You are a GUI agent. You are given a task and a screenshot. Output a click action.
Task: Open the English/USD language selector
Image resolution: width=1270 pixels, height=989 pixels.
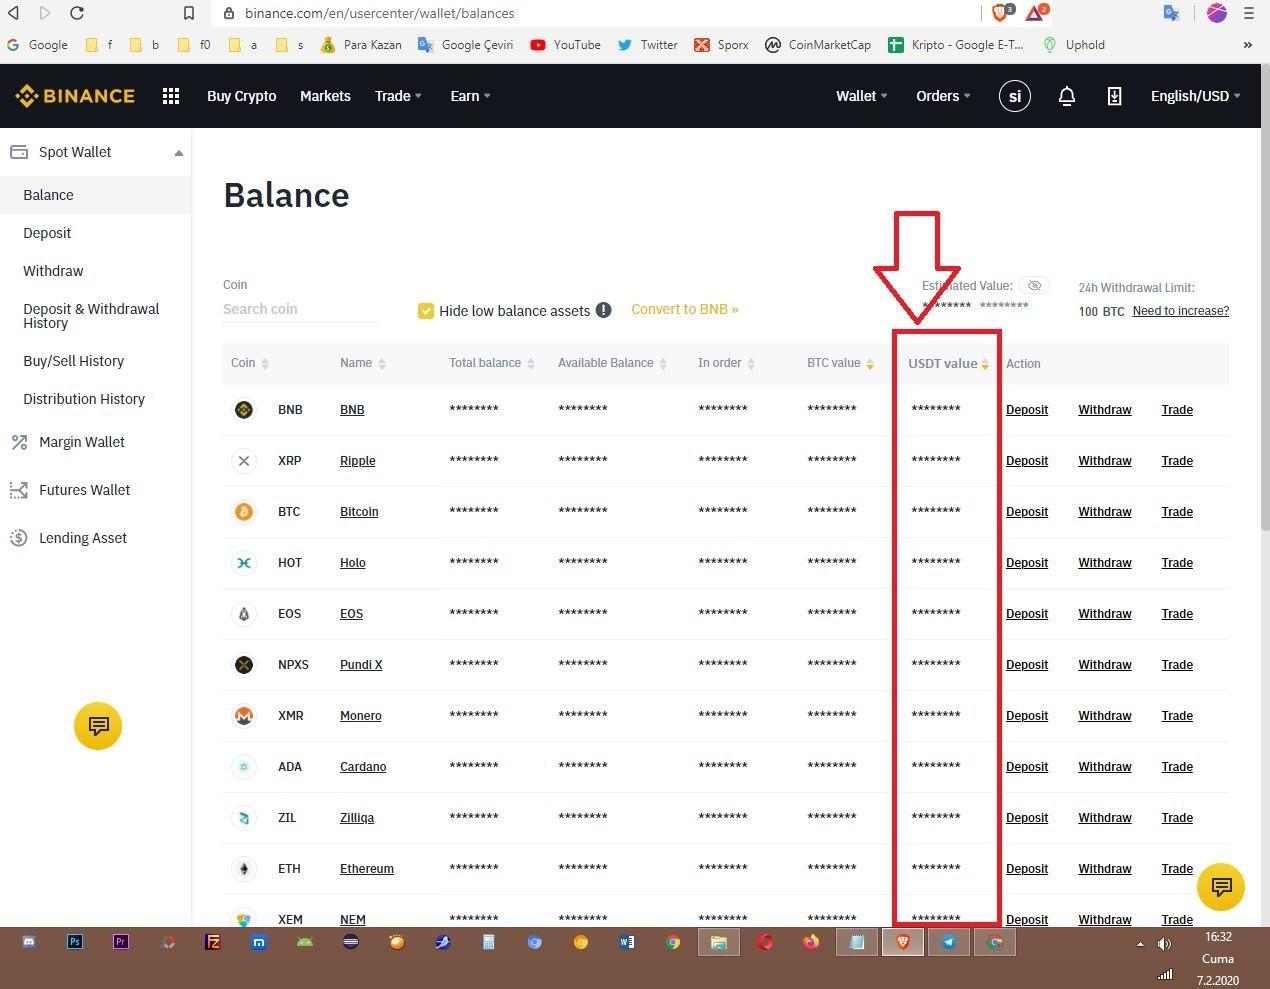click(1195, 96)
